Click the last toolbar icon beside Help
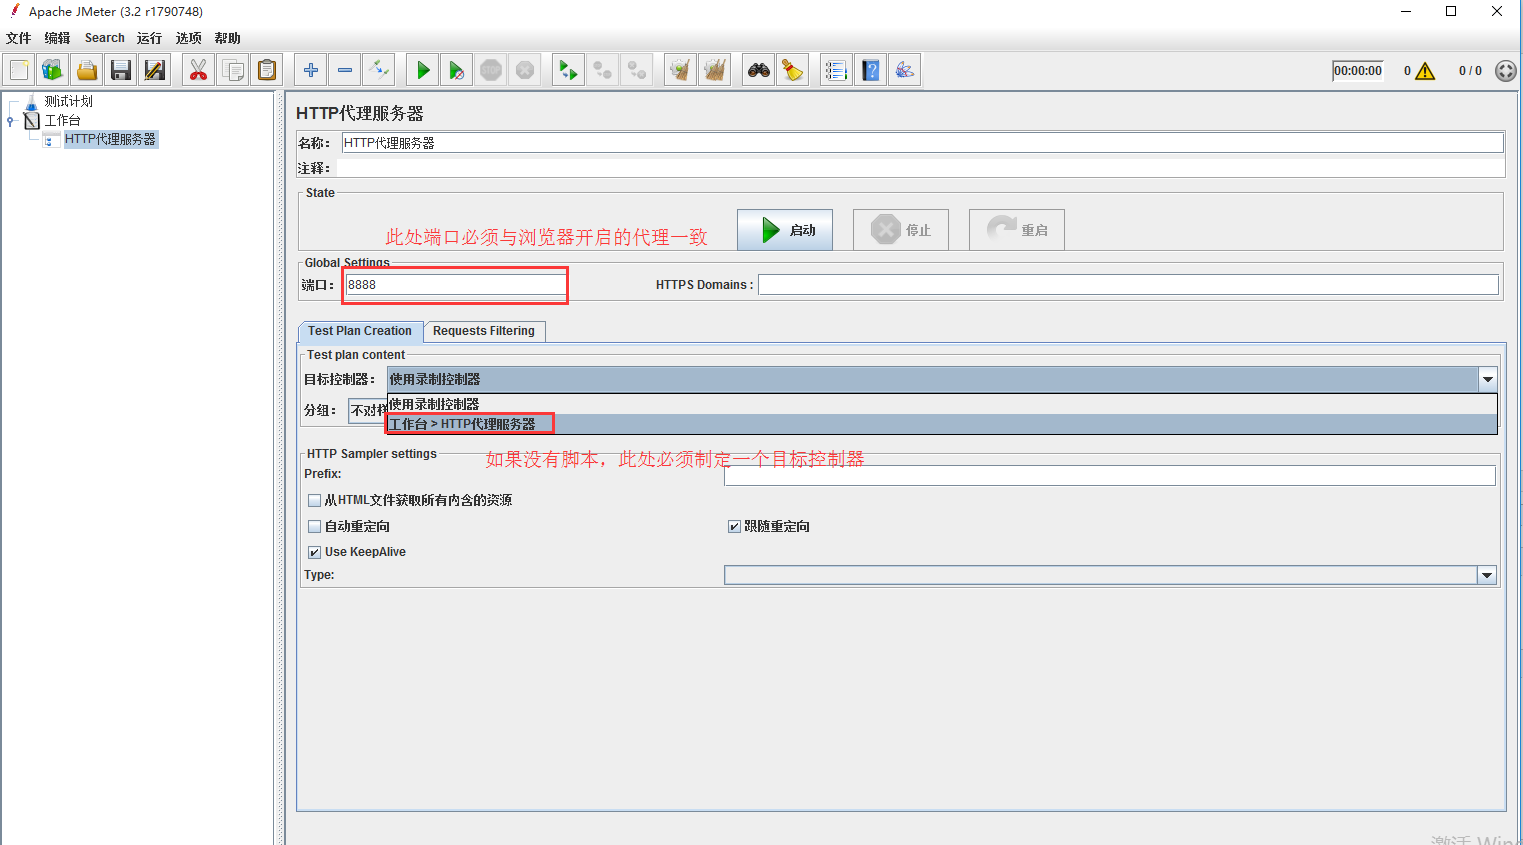This screenshot has height=845, width=1523. click(x=905, y=70)
